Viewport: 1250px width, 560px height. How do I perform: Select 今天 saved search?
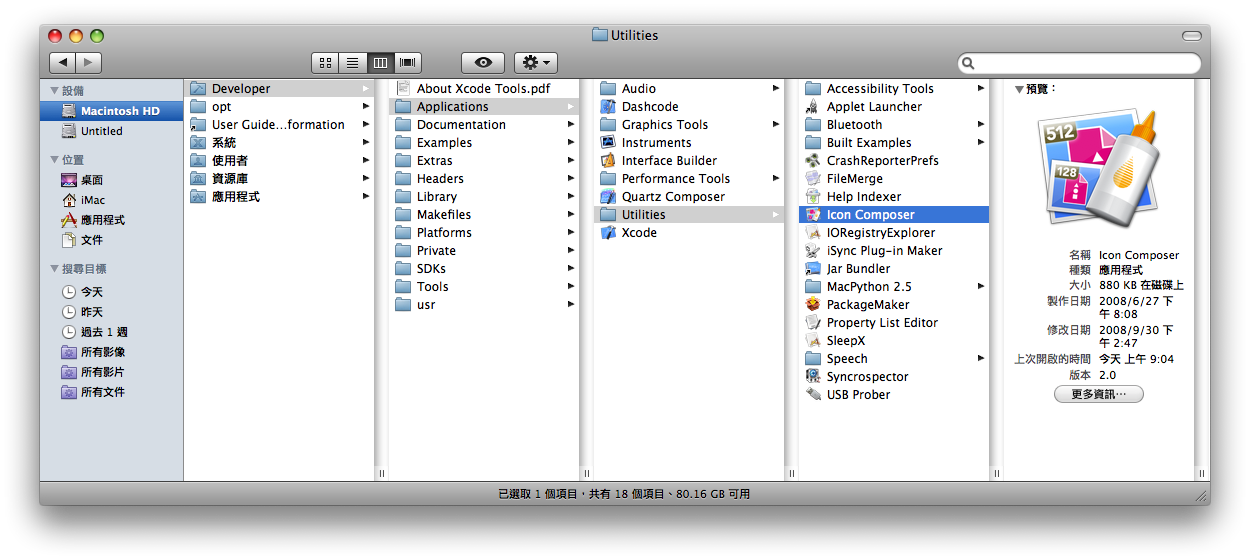pos(111,292)
